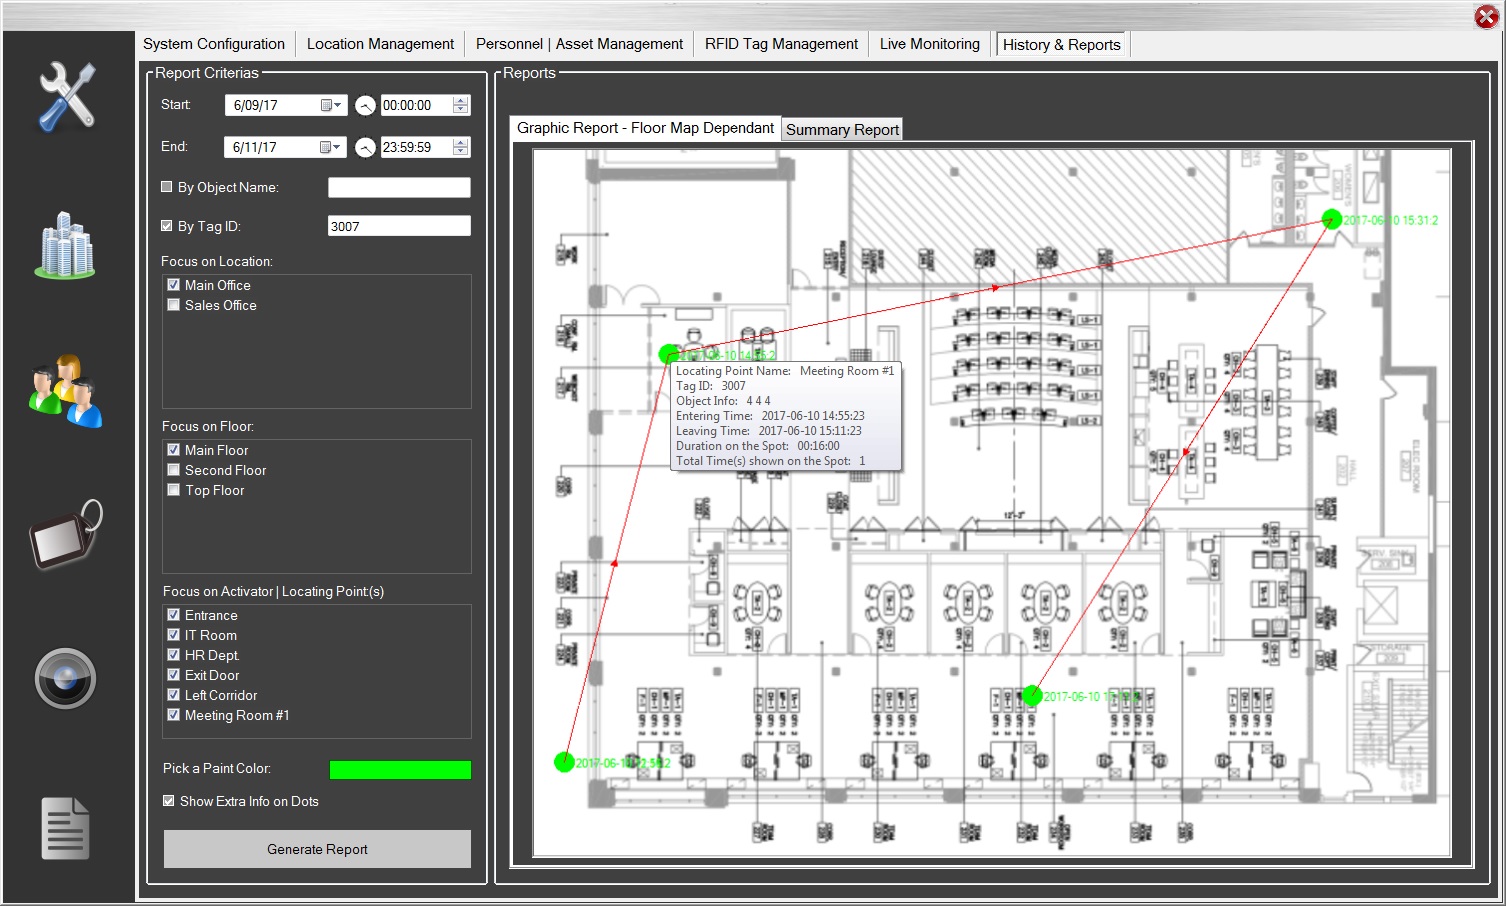Switch to the Summary Report tab
Viewport: 1506px width, 906px height.
(842, 130)
